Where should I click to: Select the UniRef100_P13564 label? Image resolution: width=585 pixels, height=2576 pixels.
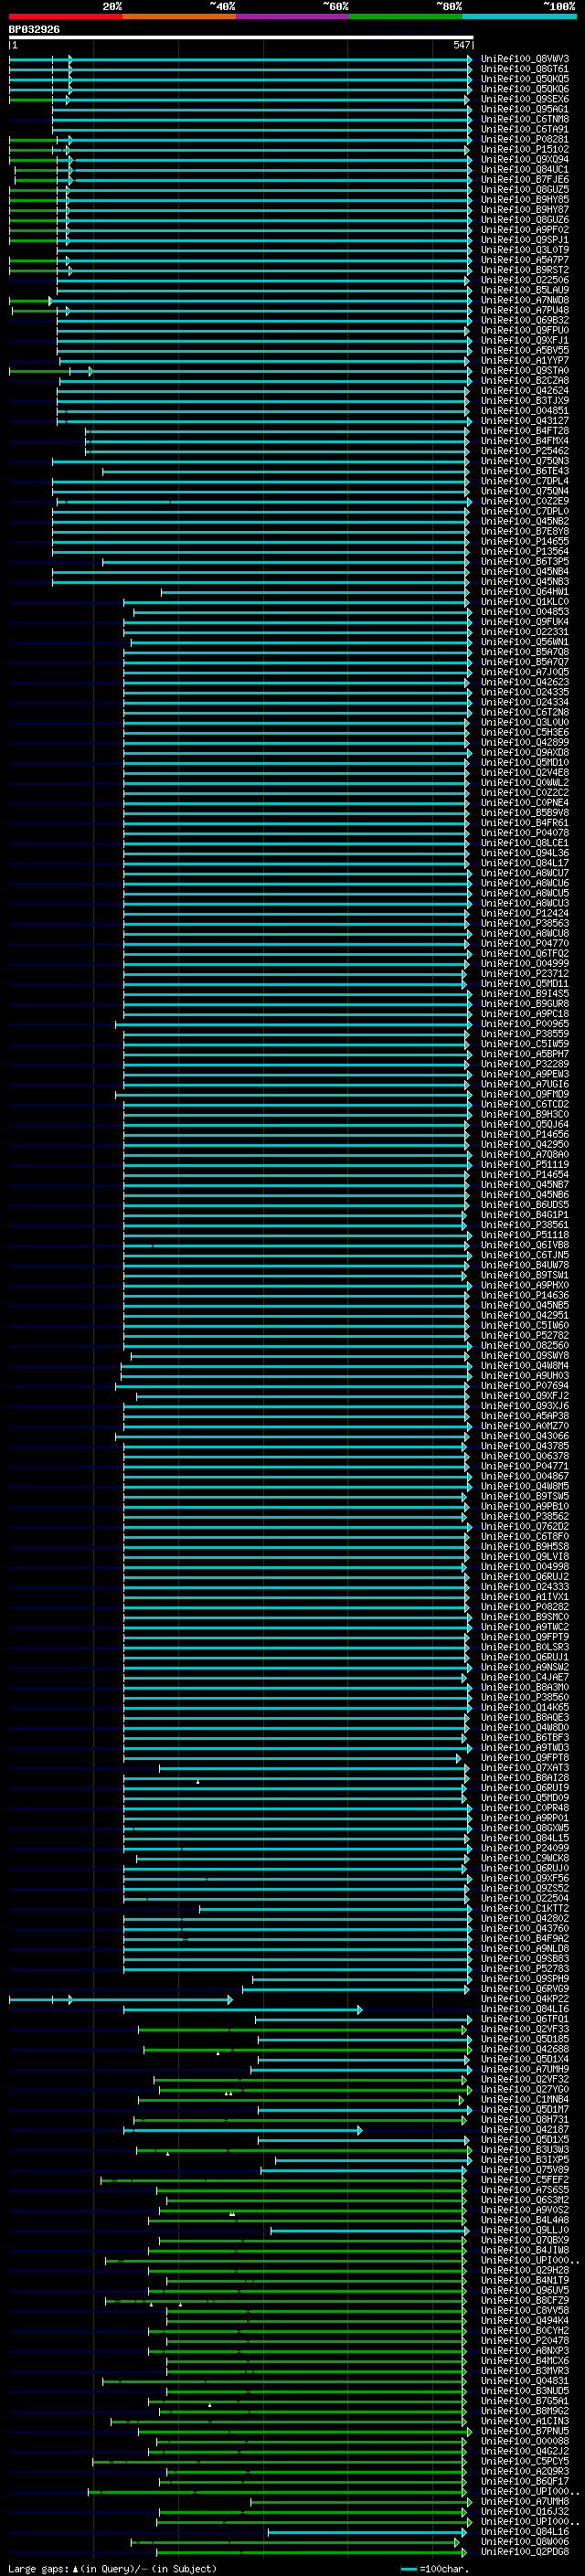[x=524, y=552]
